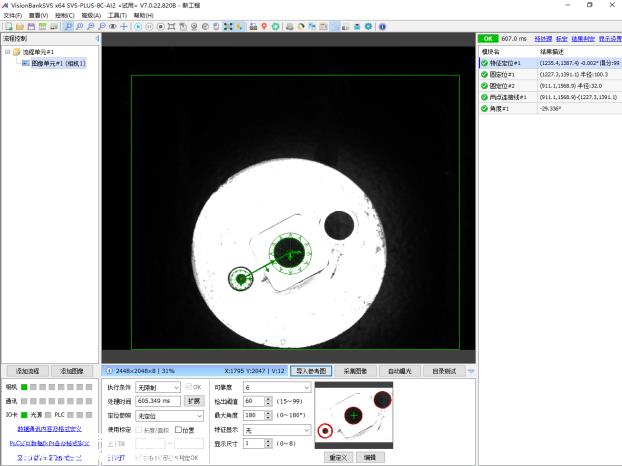Screen dimensions: 622x466
Task: Click the green grid toolbar icon
Action: pos(42,27)
